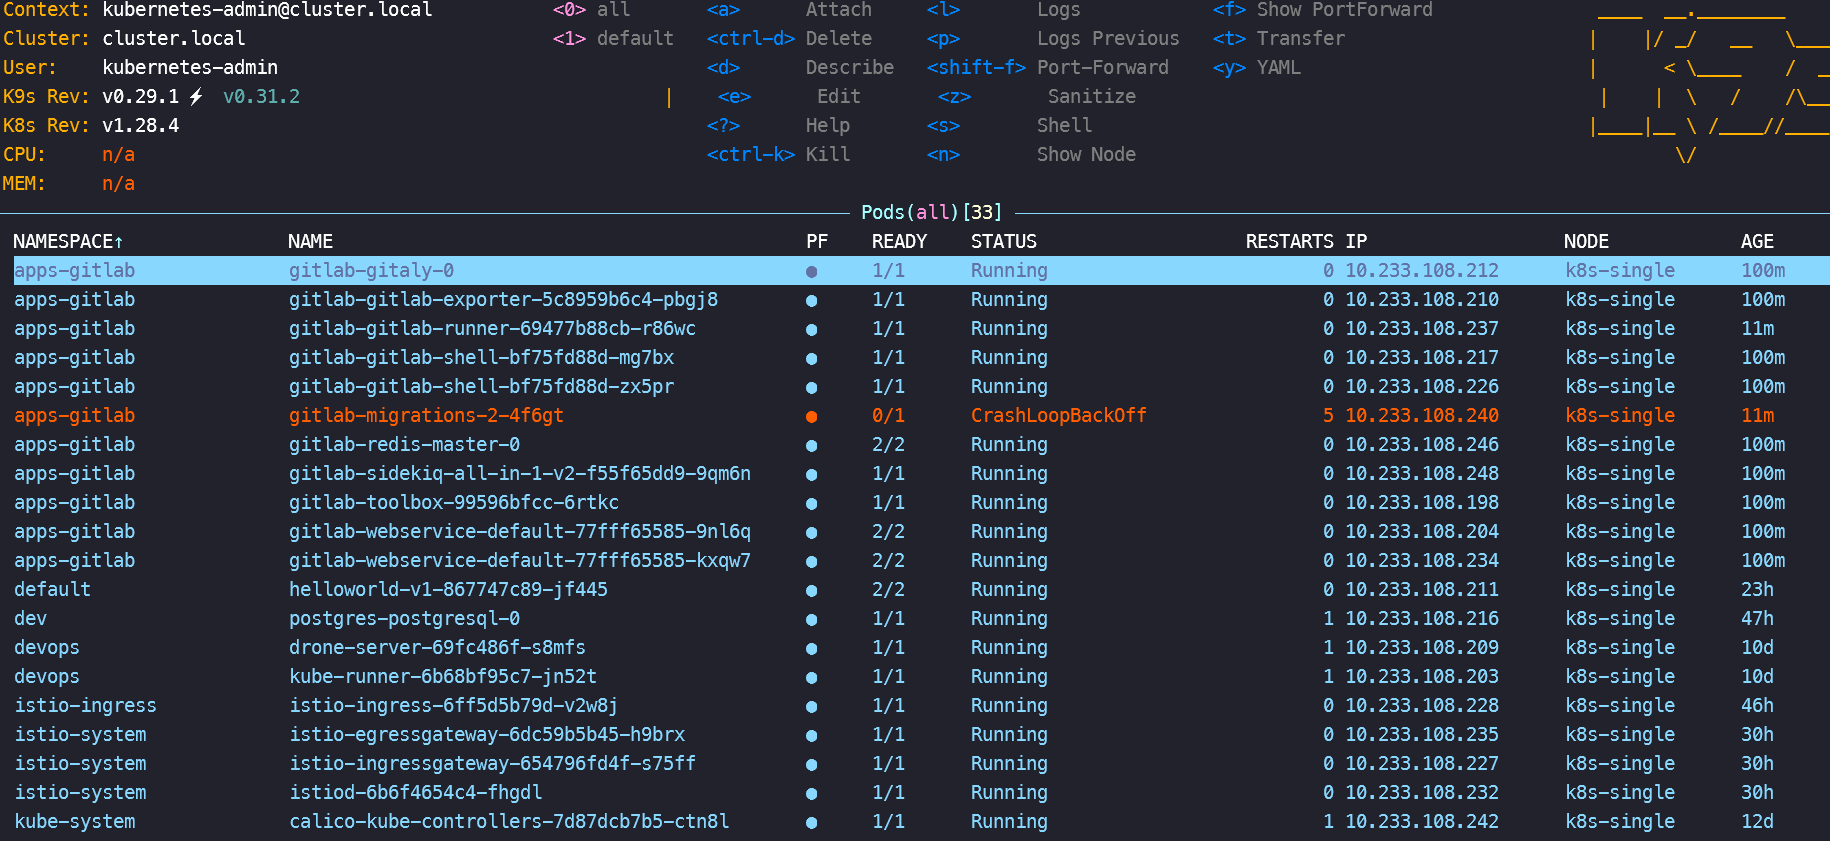Click the IP column header
This screenshot has height=841, width=1830.
point(1356,241)
